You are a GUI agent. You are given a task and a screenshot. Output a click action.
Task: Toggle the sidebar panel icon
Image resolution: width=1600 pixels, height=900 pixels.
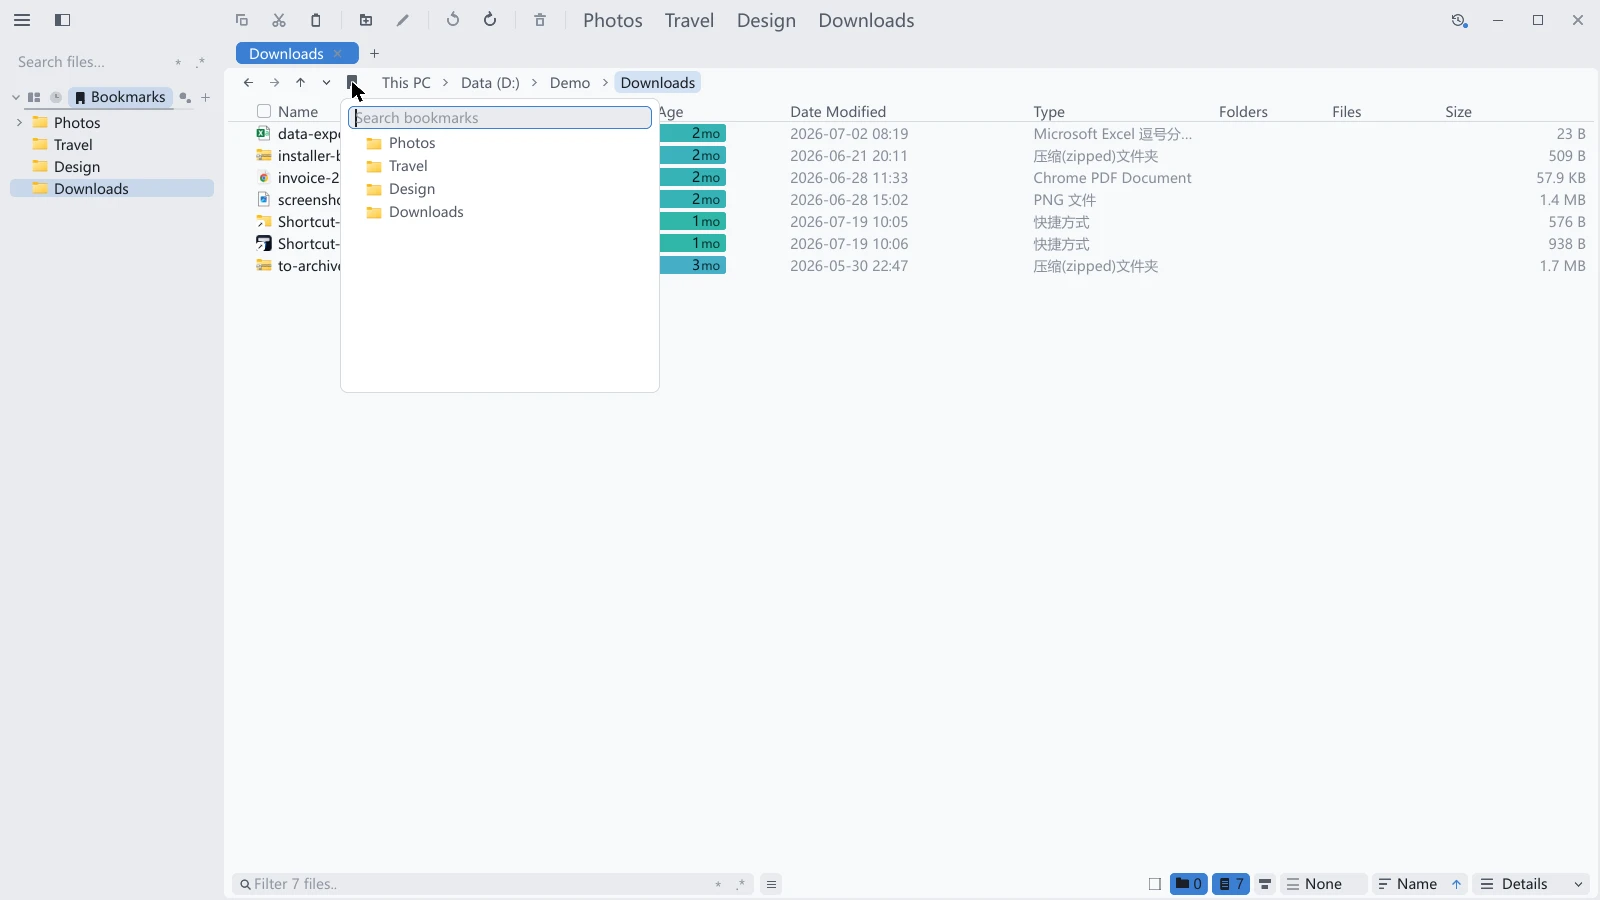pyautogui.click(x=62, y=20)
